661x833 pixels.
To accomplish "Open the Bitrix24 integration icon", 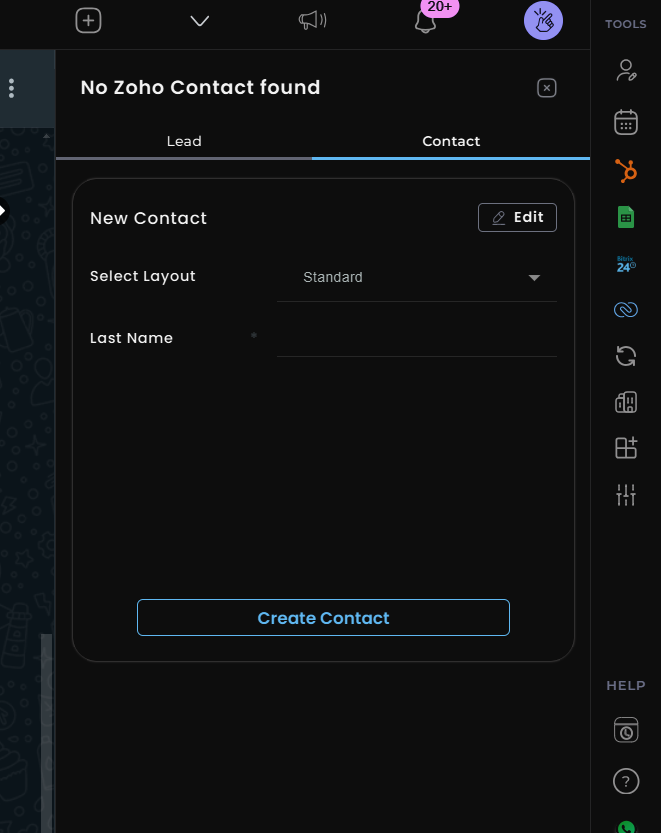I will tap(626, 264).
